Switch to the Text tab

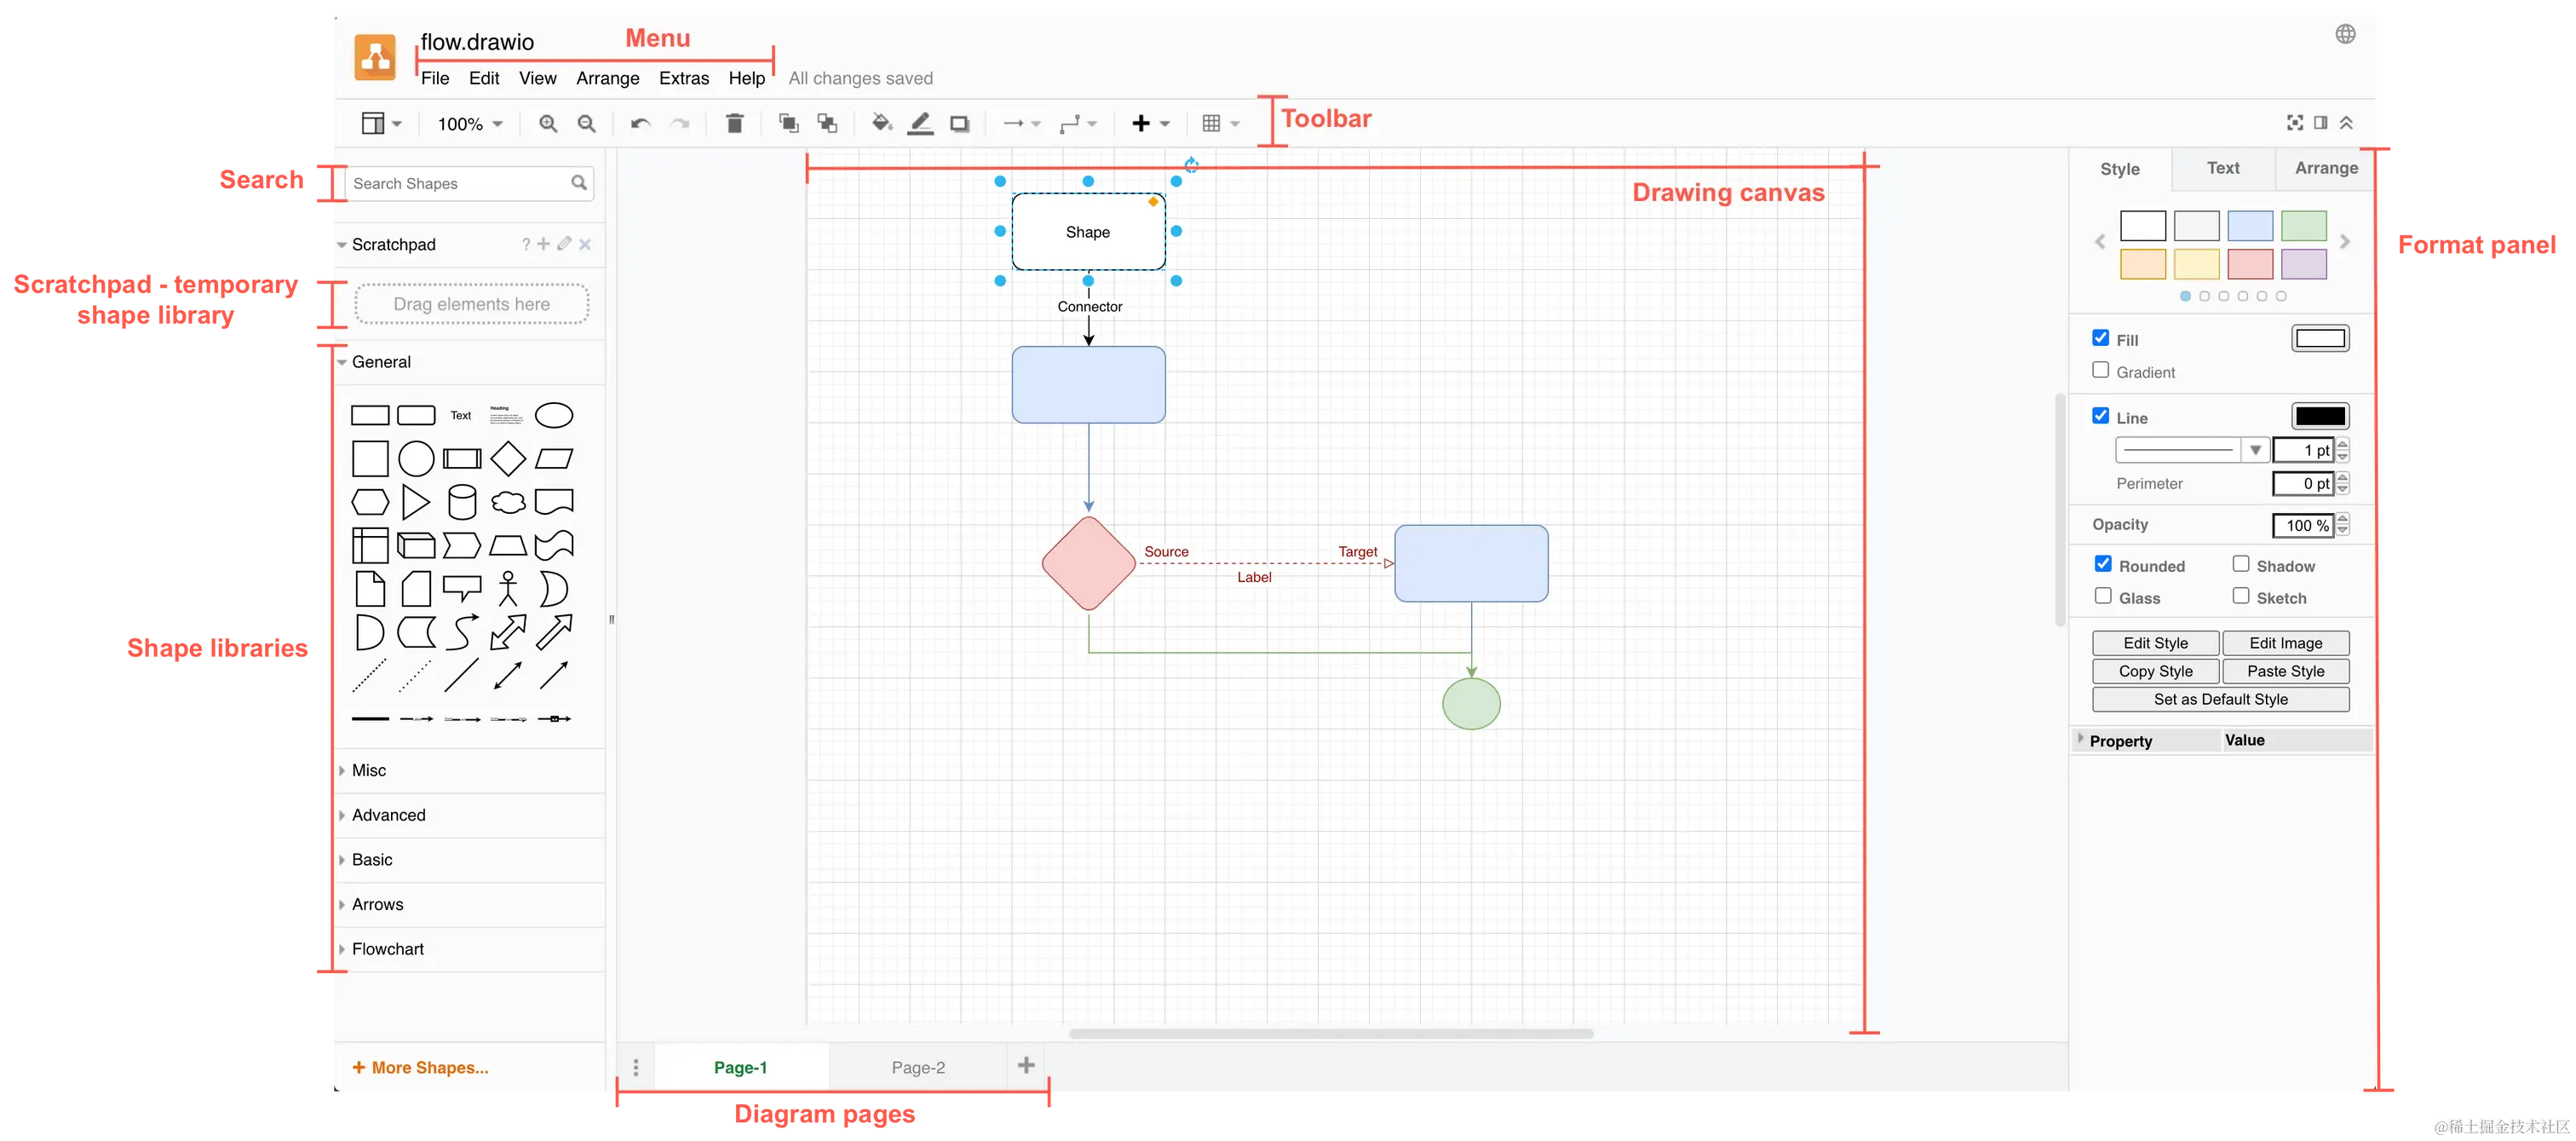point(2223,168)
